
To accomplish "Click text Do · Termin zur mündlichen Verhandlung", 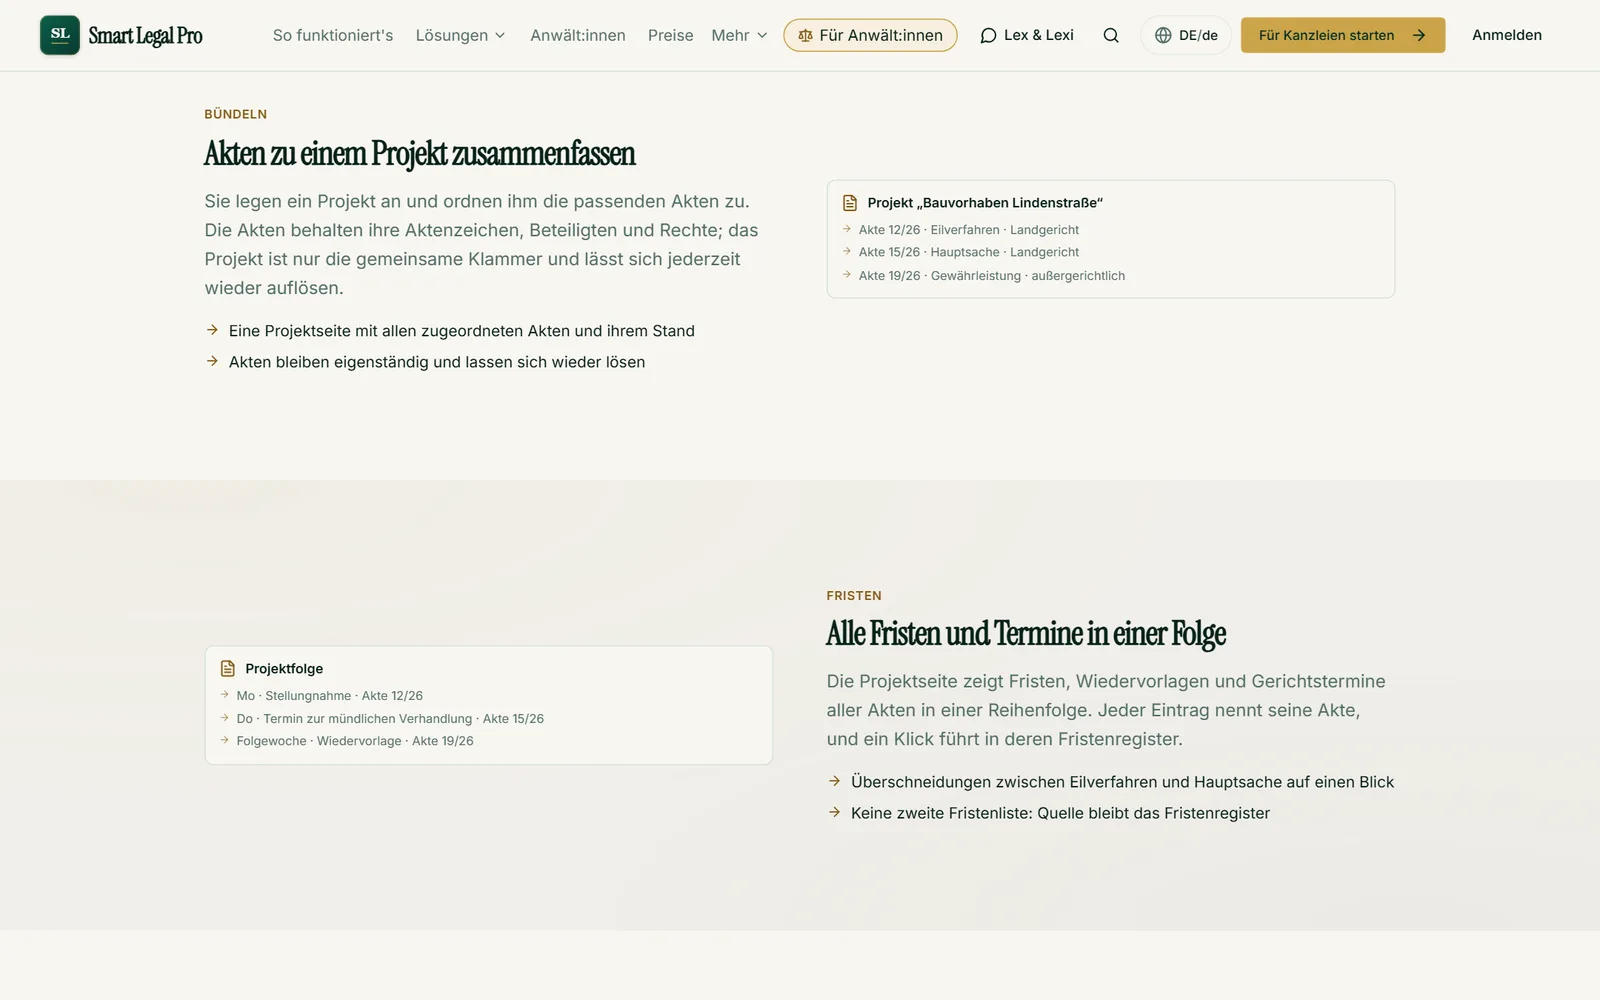I will (390, 719).
